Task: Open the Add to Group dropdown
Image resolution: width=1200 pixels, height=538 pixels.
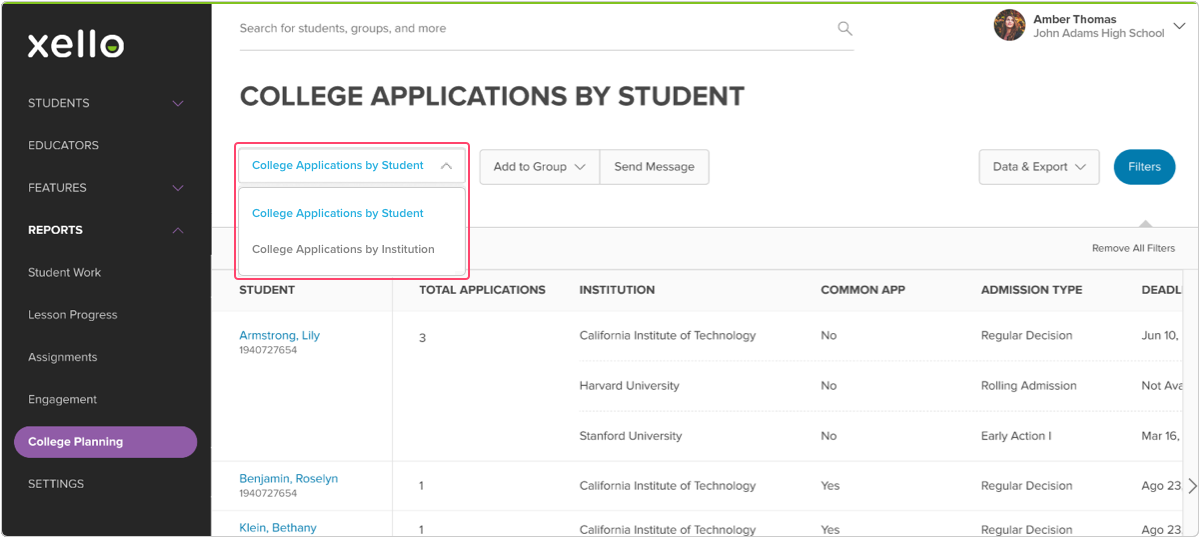Action: pyautogui.click(x=540, y=167)
